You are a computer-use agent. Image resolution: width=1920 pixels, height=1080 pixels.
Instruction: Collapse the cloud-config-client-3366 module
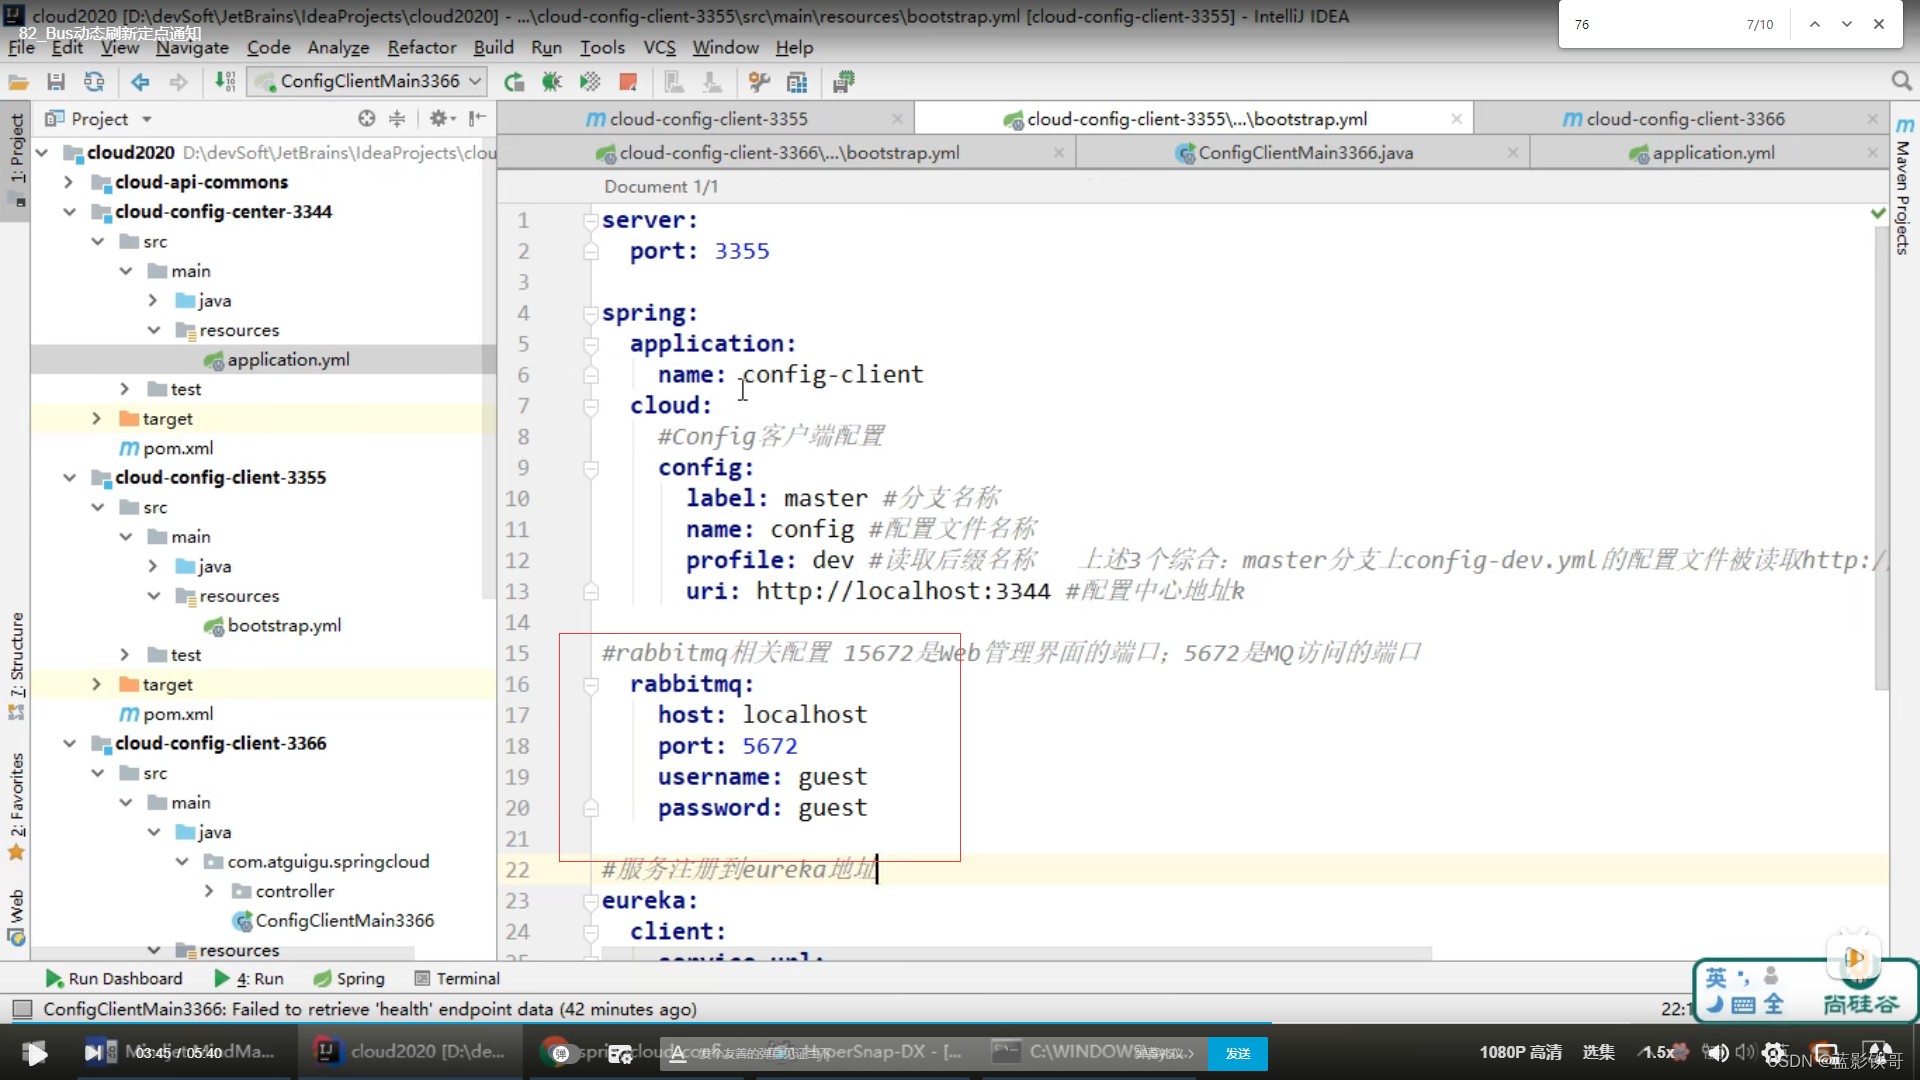[69, 744]
